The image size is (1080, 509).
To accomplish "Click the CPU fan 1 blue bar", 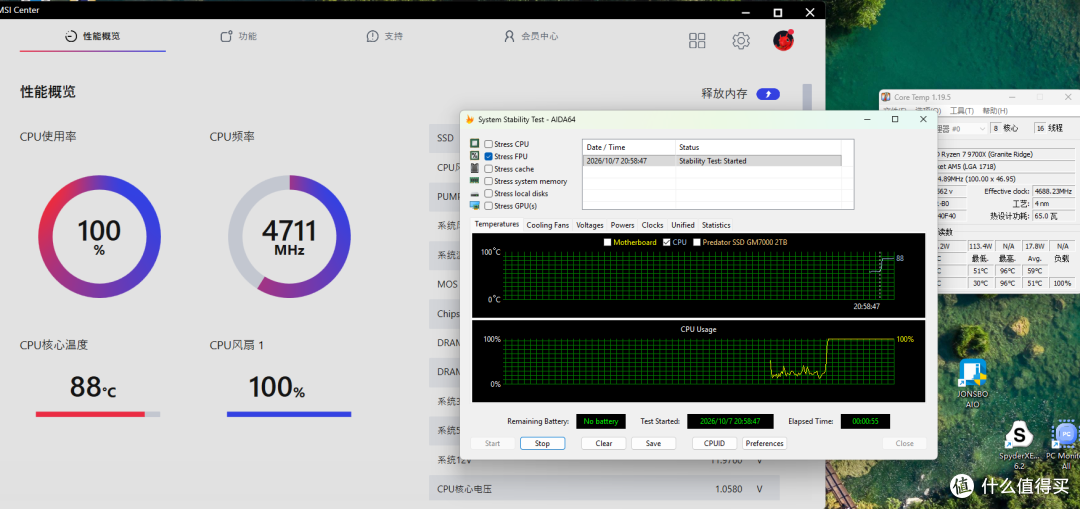I will (289, 414).
